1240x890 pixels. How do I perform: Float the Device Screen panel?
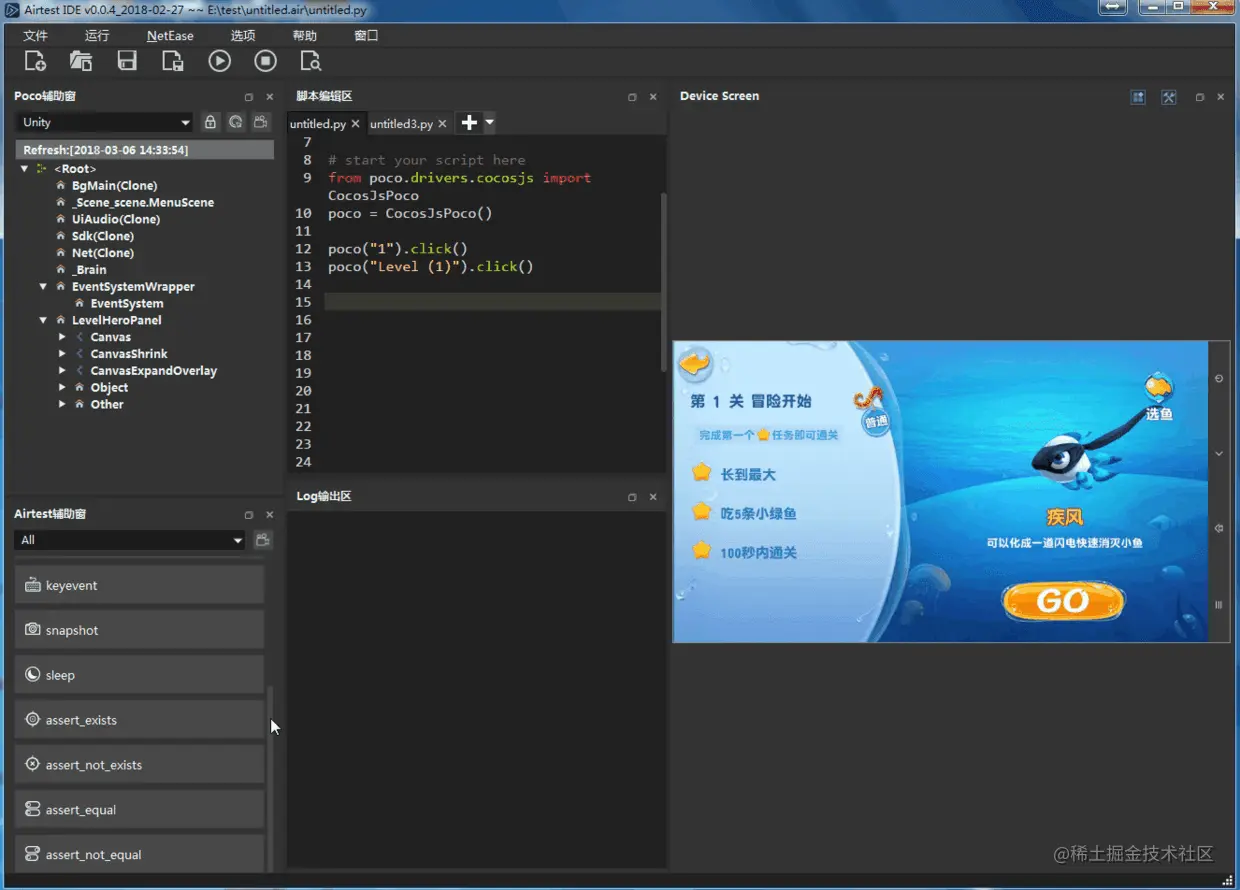[x=1200, y=97]
